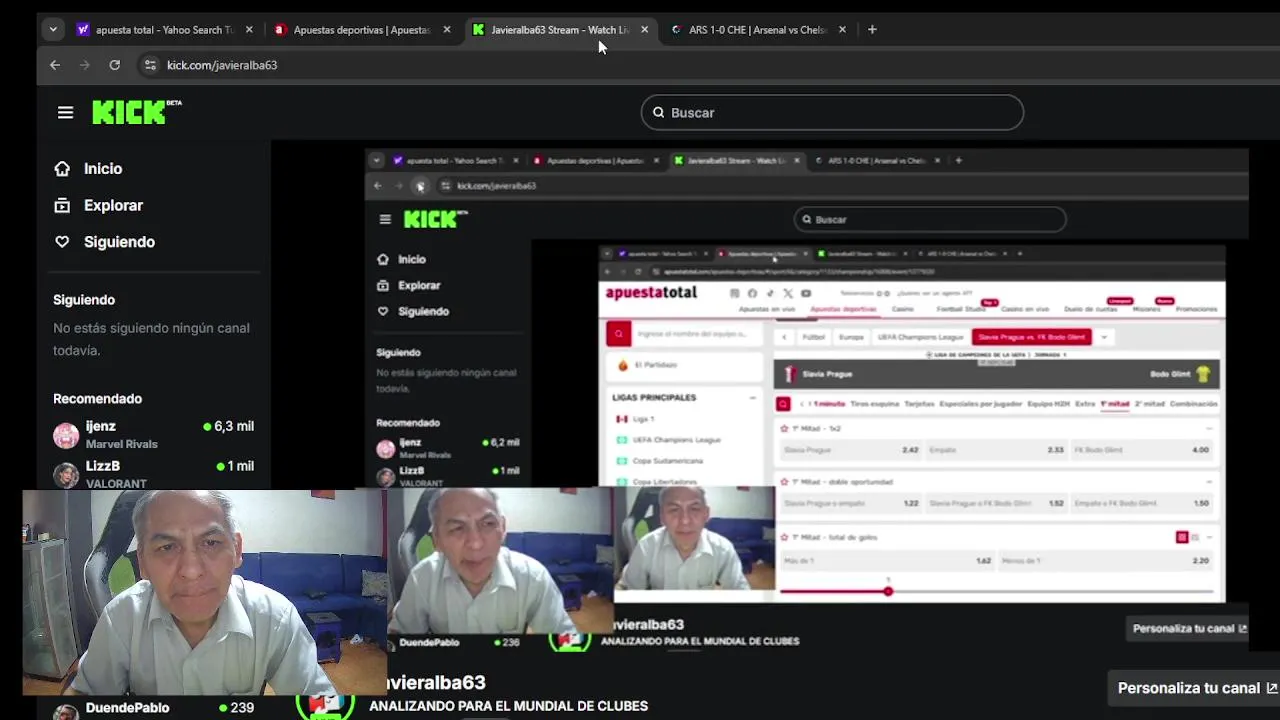This screenshot has width=1280, height=720.
Task: Click Buscar field in streamed Kick page
Action: click(x=930, y=219)
